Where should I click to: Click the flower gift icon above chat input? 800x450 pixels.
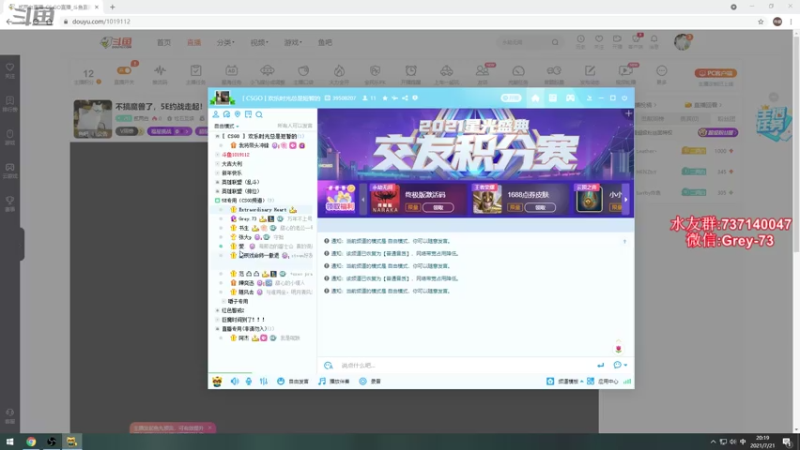[618, 348]
